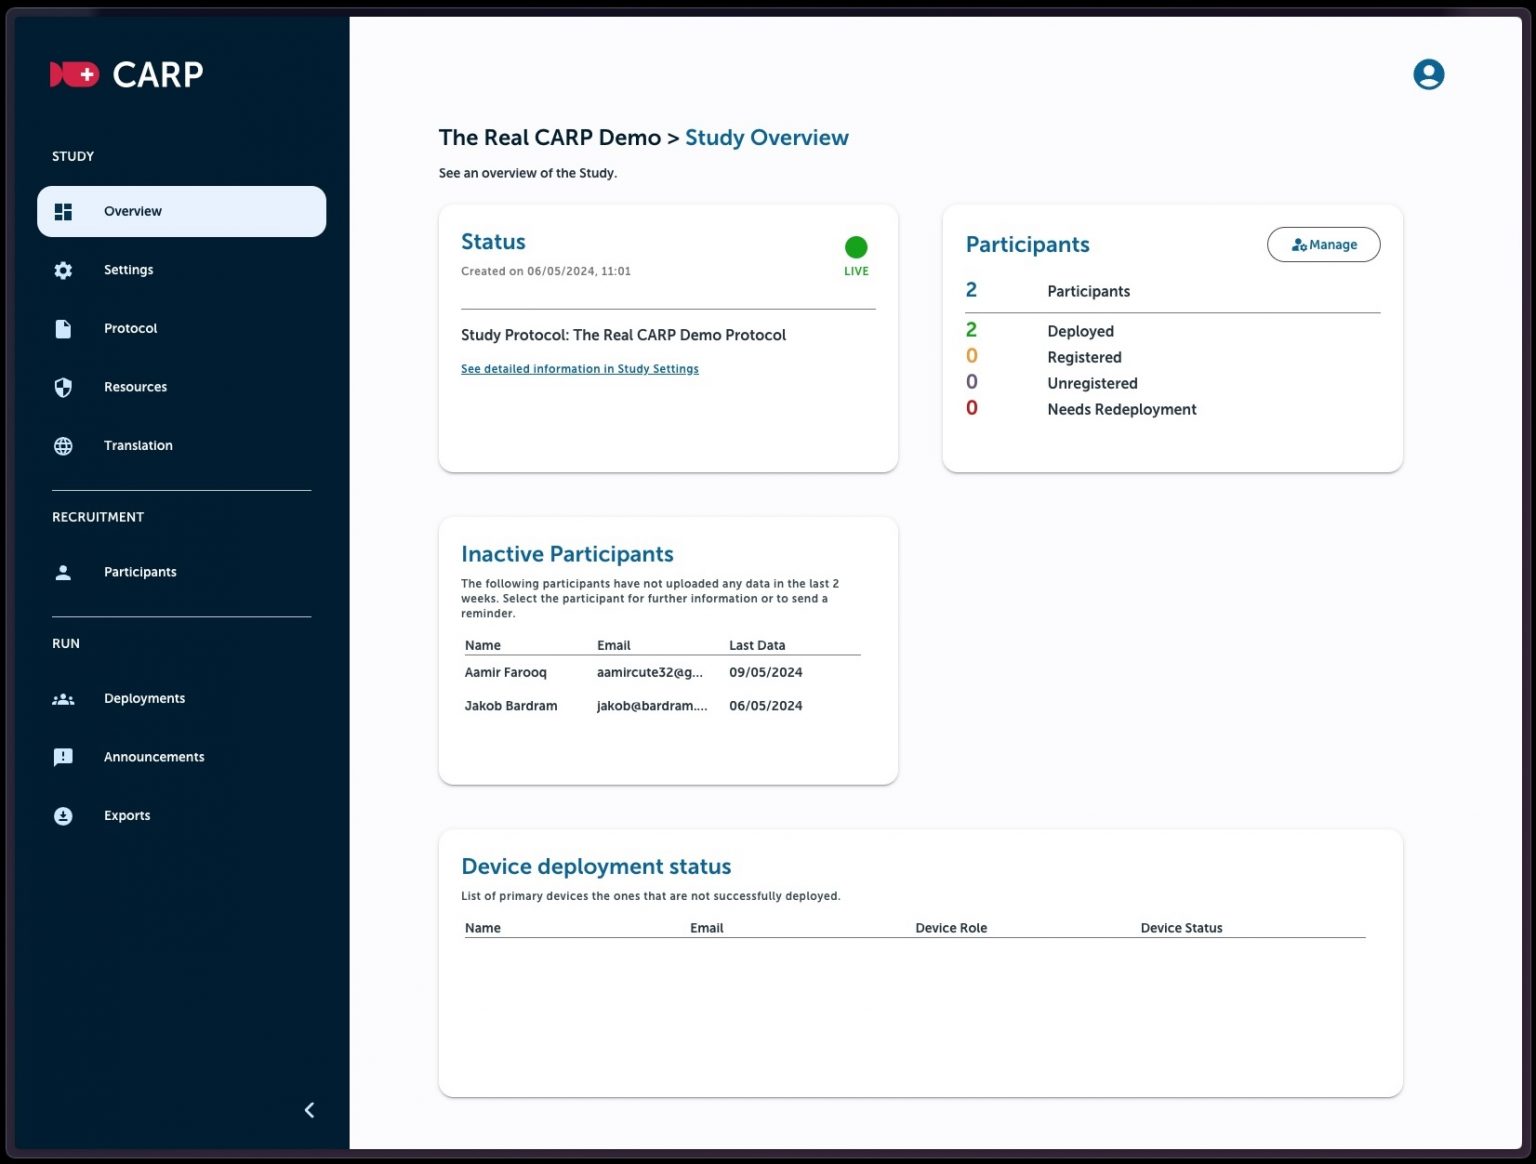Image resolution: width=1536 pixels, height=1164 pixels.
Task: Click the Overview dashboard grid icon
Action: pyautogui.click(x=63, y=211)
